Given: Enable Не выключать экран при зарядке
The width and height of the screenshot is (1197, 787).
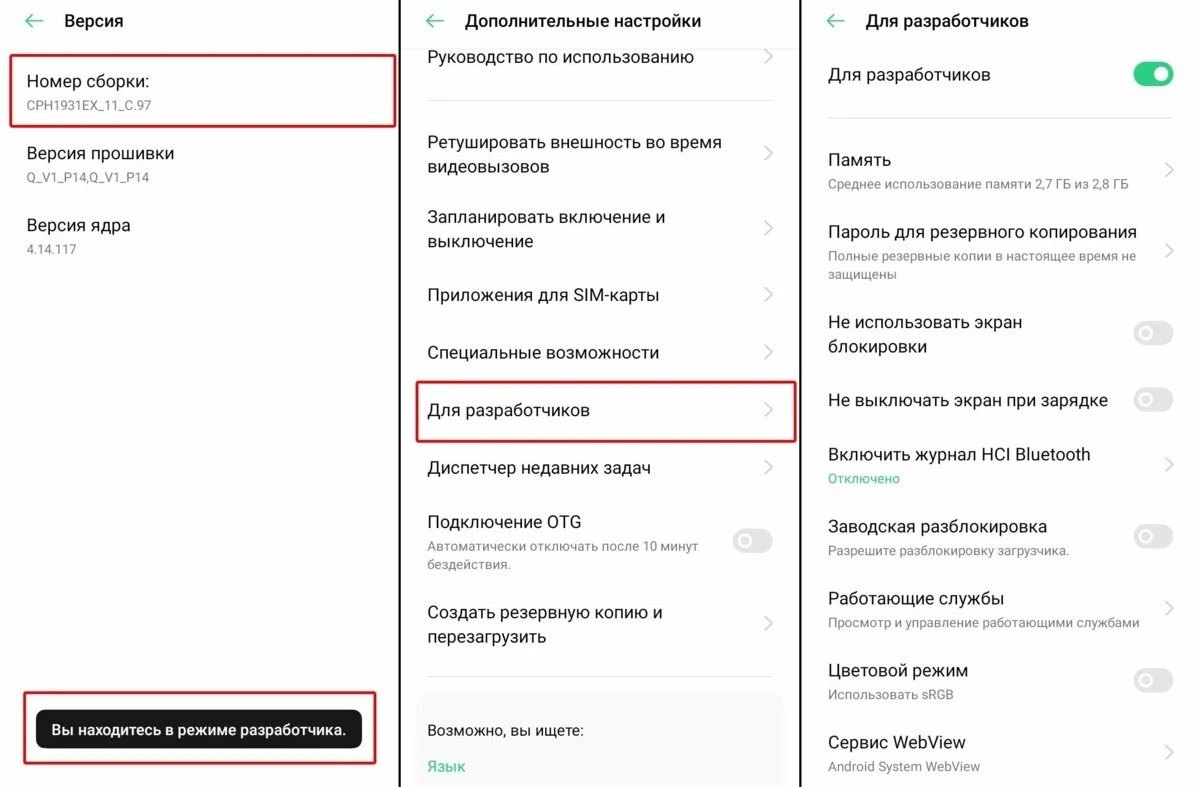Looking at the screenshot, I should 1152,400.
